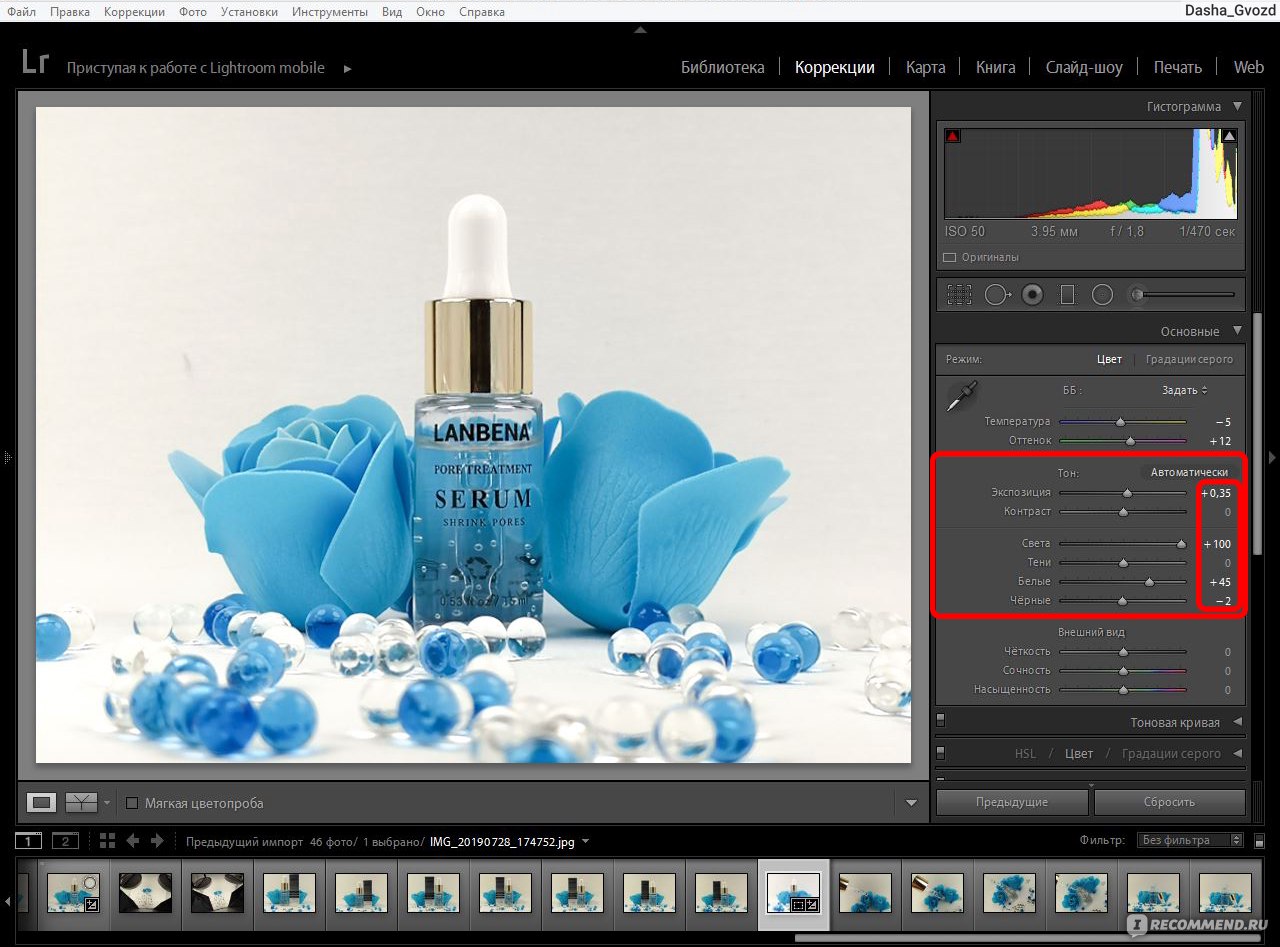Screen dimensions: 1280x947
Task: Expand the Тоновая кривая panel
Action: [1237, 722]
